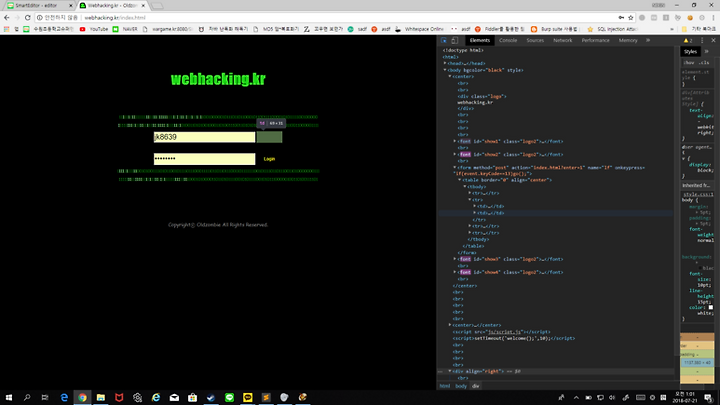Select the body breadcrumb in DevTools

461,386
